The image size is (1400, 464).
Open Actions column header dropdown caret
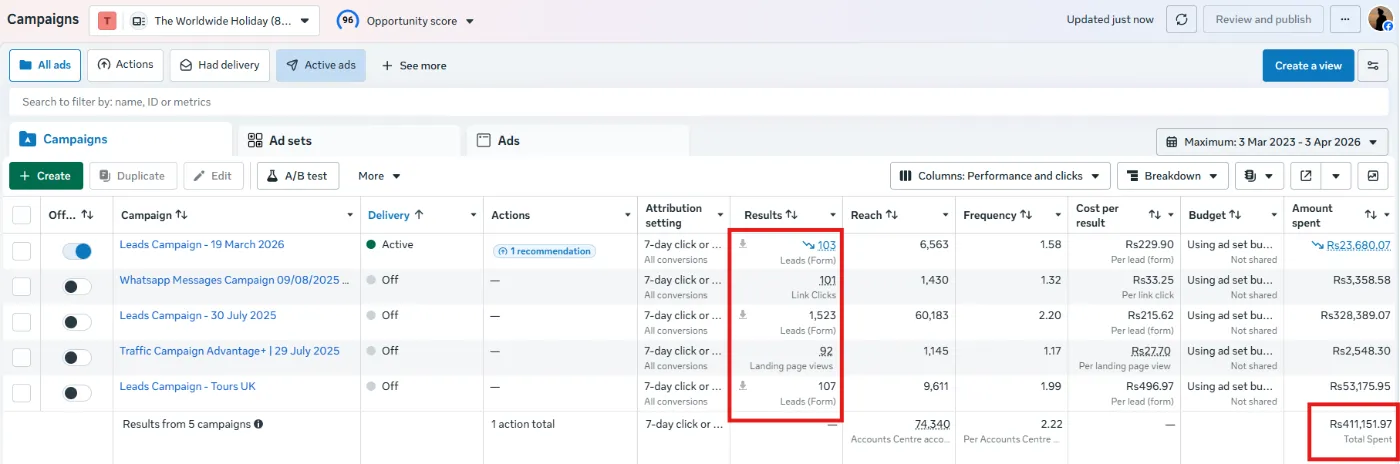coord(626,215)
